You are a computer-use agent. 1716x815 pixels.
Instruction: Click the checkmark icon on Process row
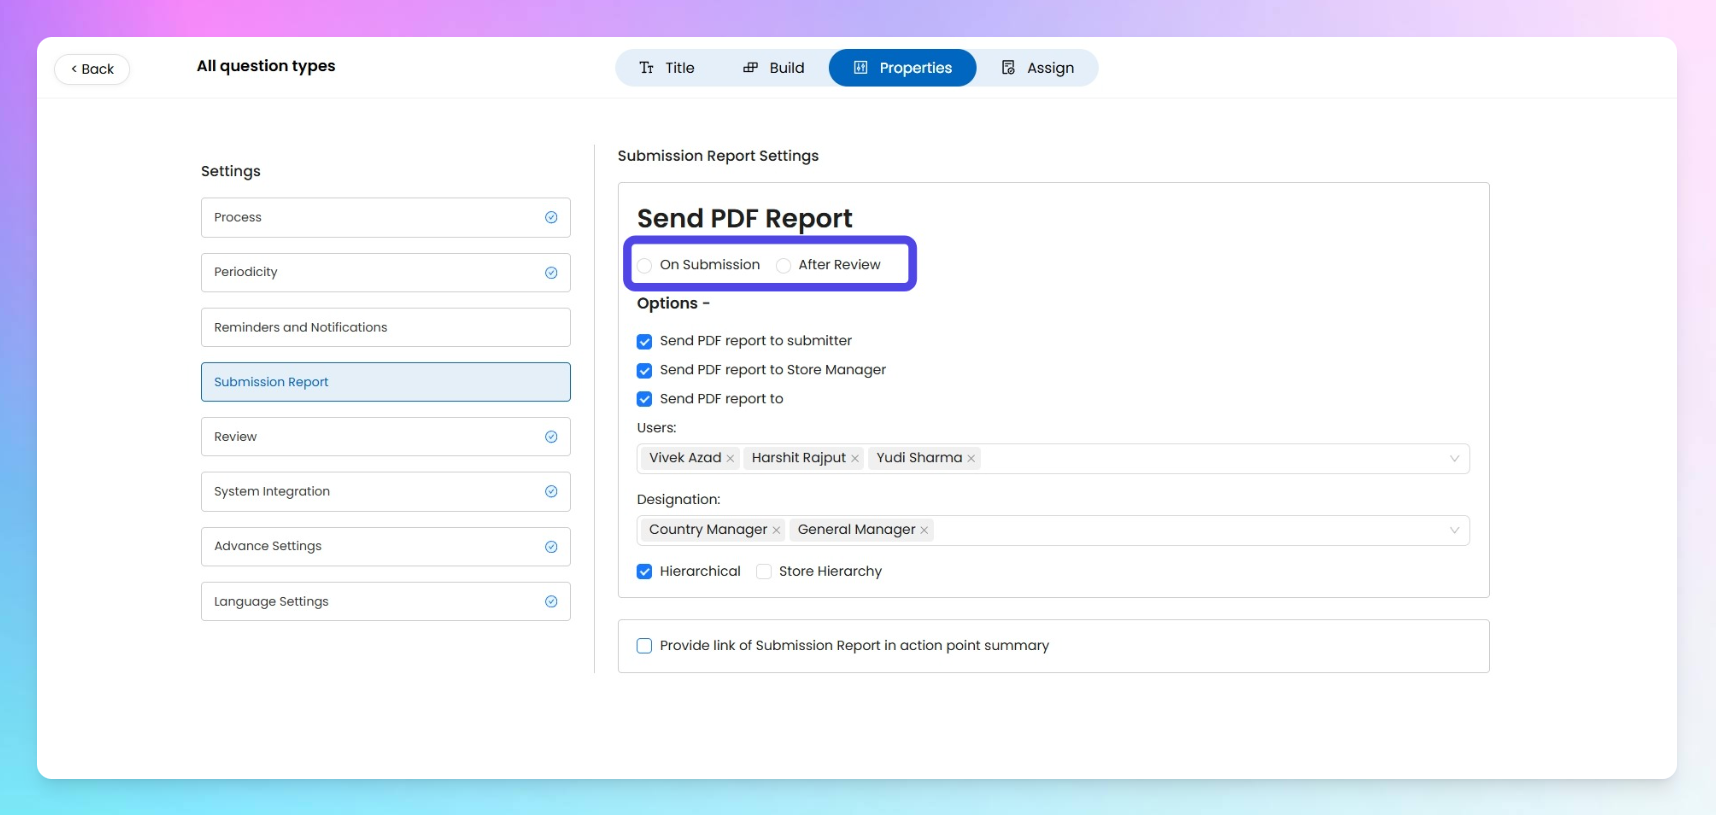551,217
